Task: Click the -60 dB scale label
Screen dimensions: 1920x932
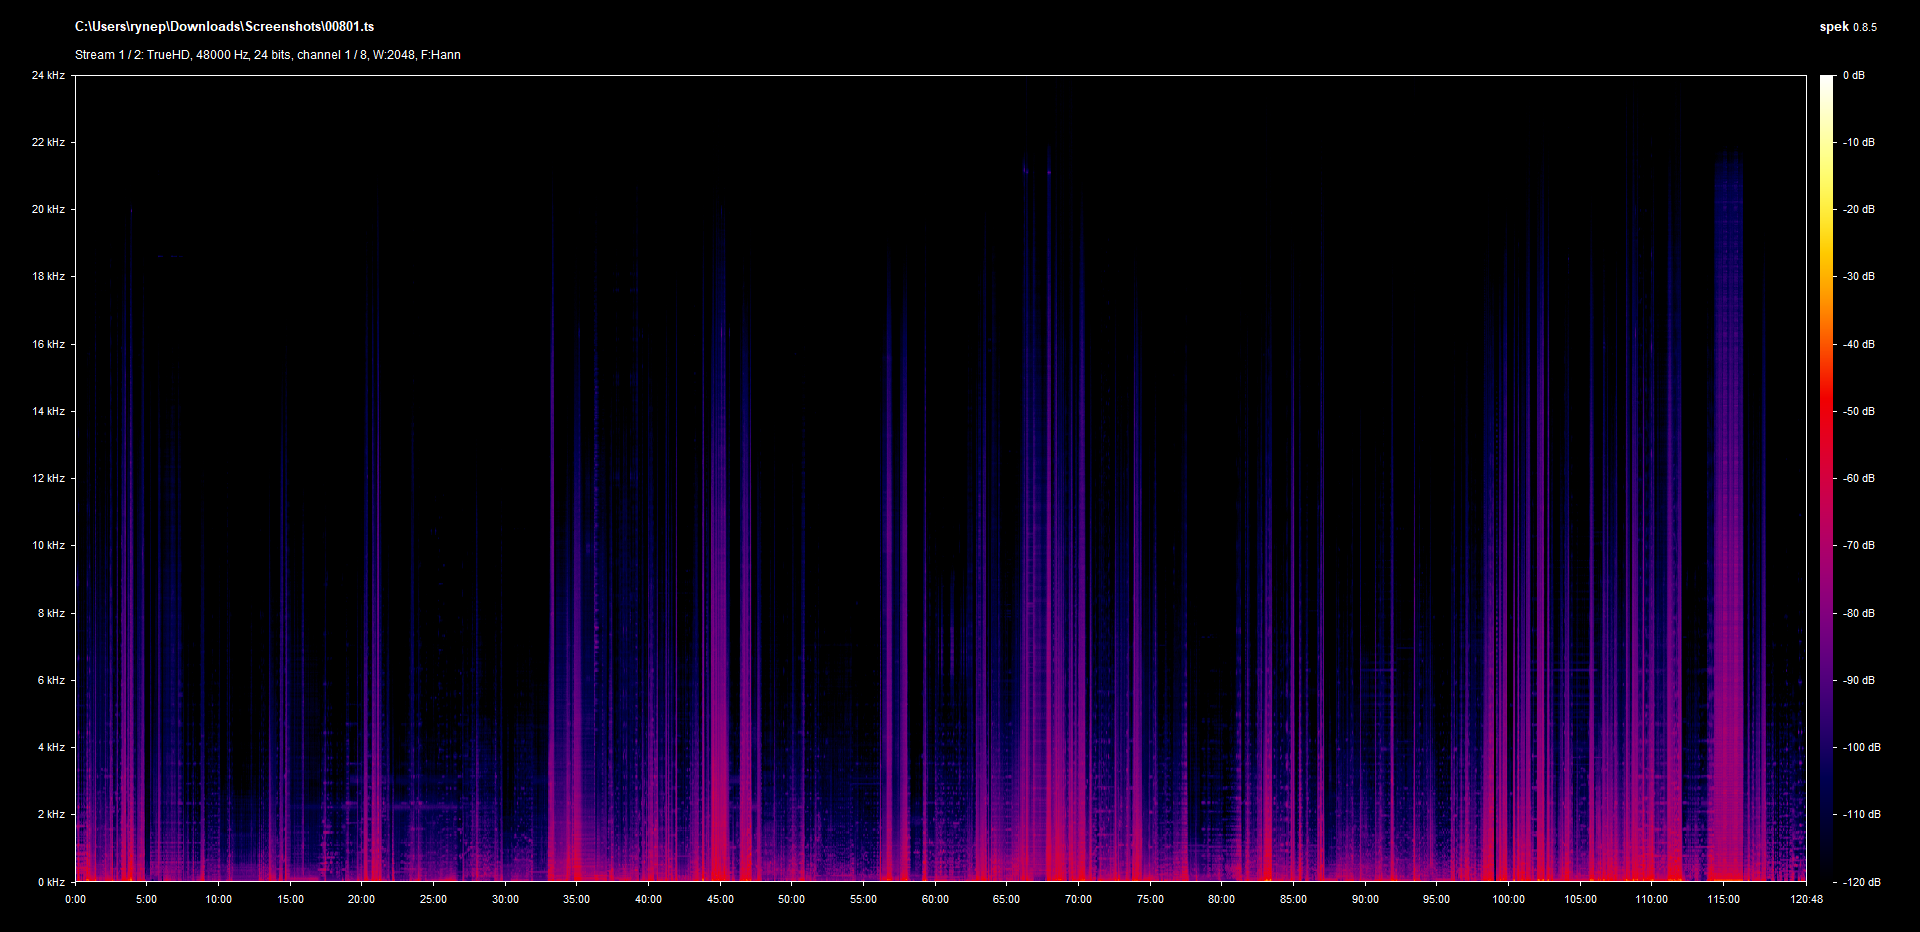Action: click(1859, 479)
